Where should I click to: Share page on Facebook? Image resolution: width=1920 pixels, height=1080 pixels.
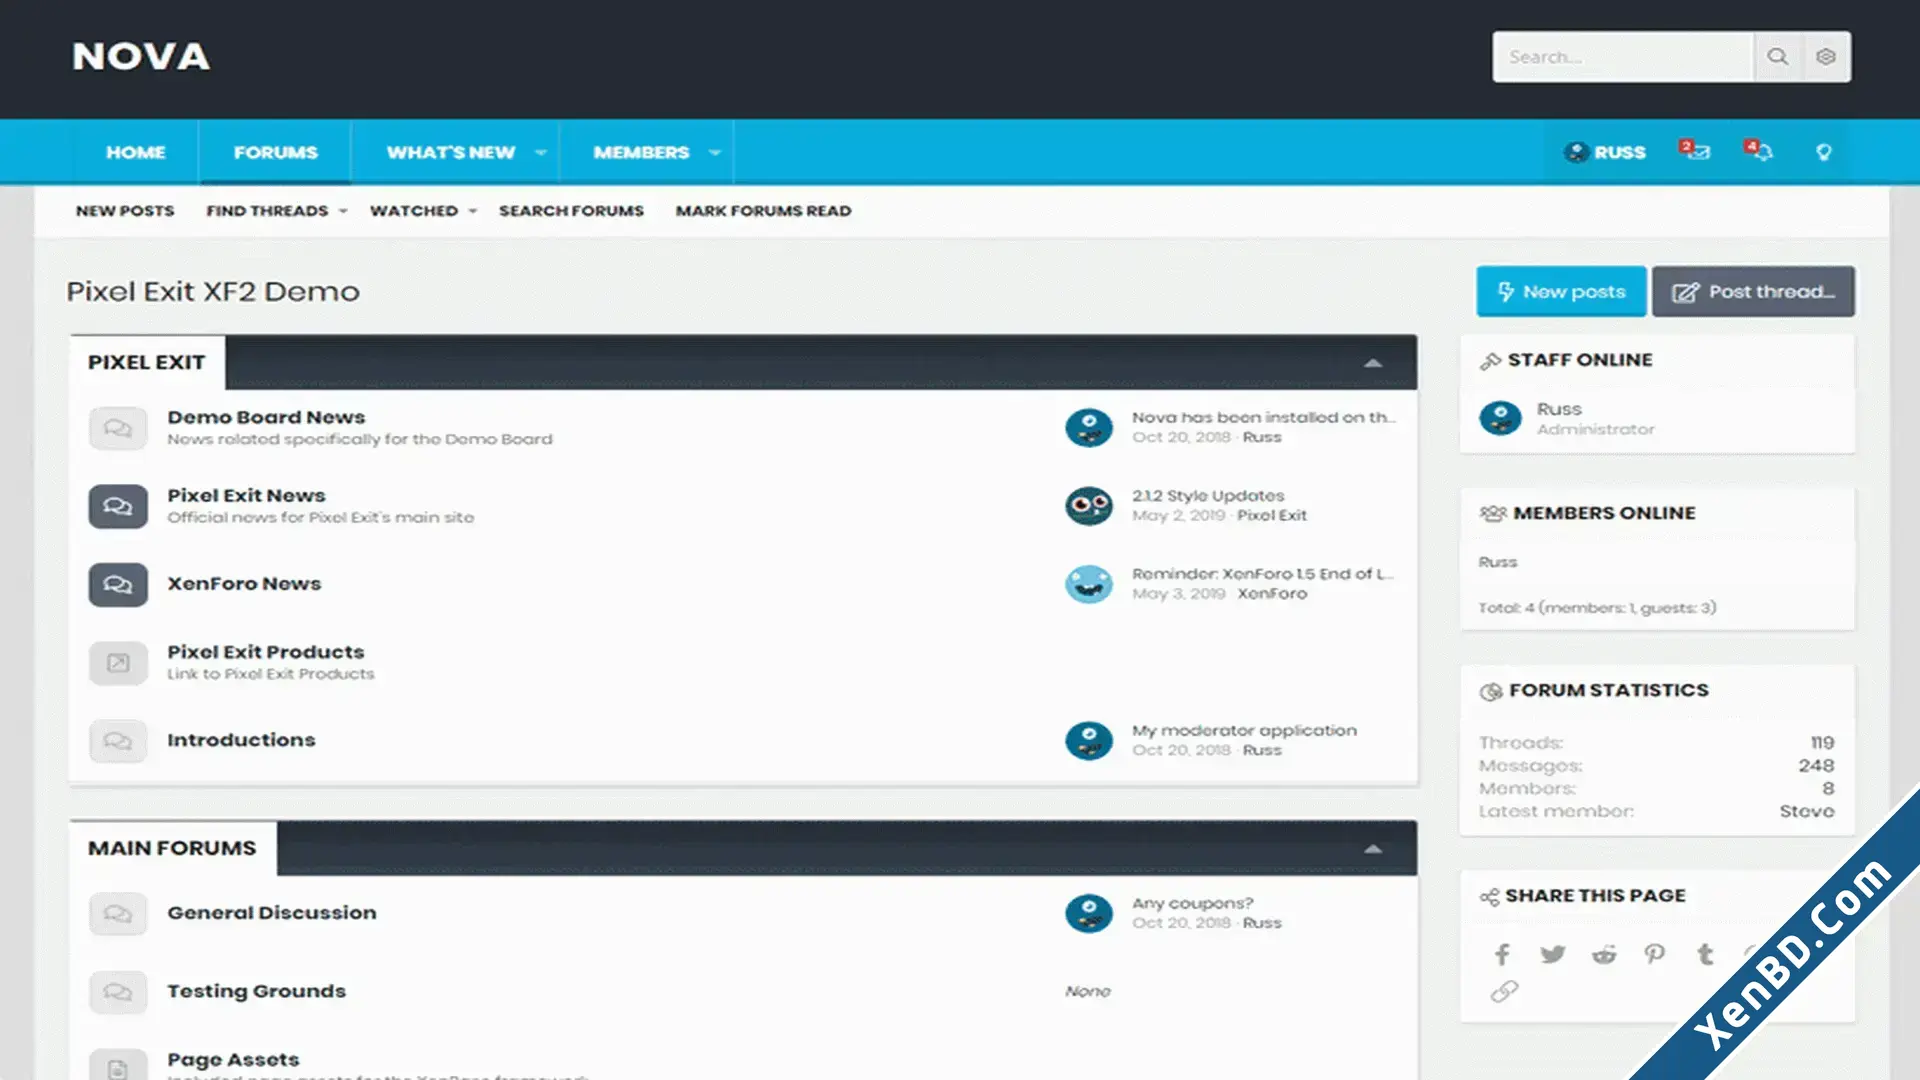[1502, 954]
